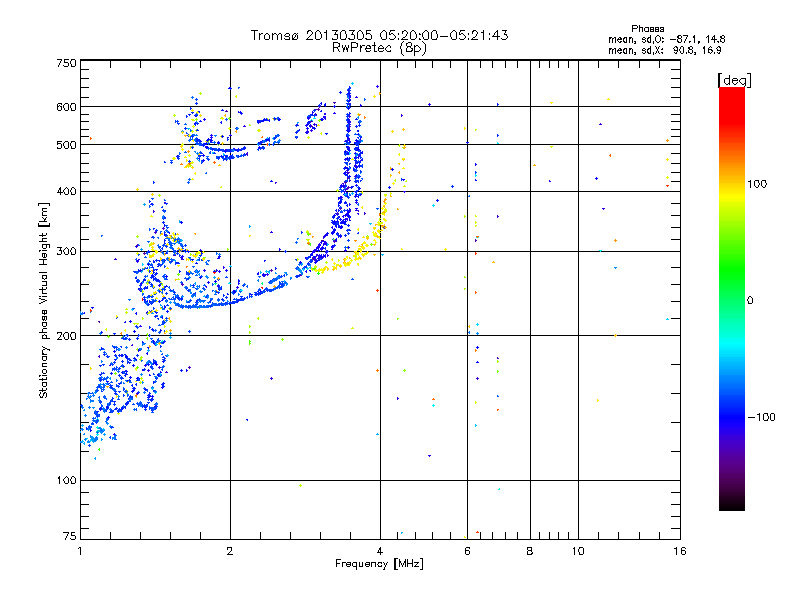Image resolution: width=800 pixels, height=600 pixels.
Task: Click y-axis tick label '500'
Action: pyautogui.click(x=66, y=145)
